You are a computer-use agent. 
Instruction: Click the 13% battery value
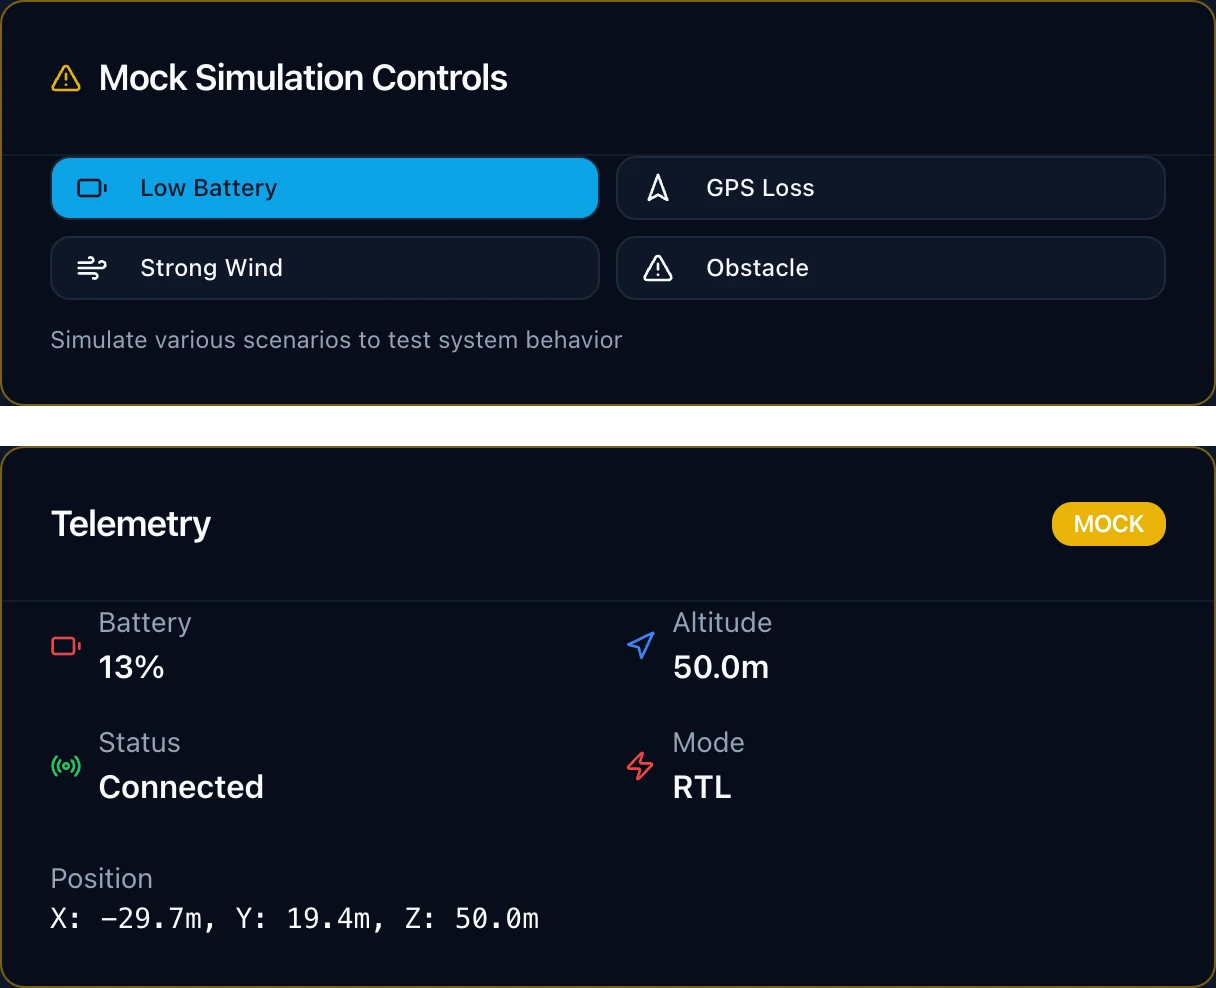131,667
